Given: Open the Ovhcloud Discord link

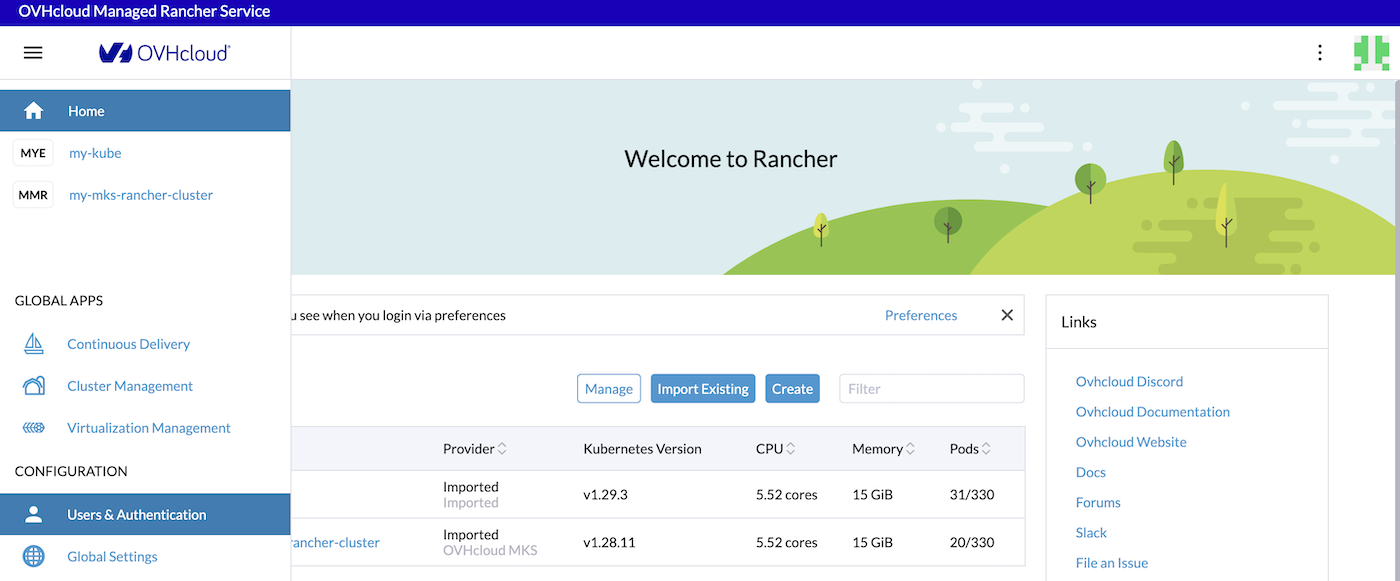Looking at the screenshot, I should click(x=1129, y=381).
